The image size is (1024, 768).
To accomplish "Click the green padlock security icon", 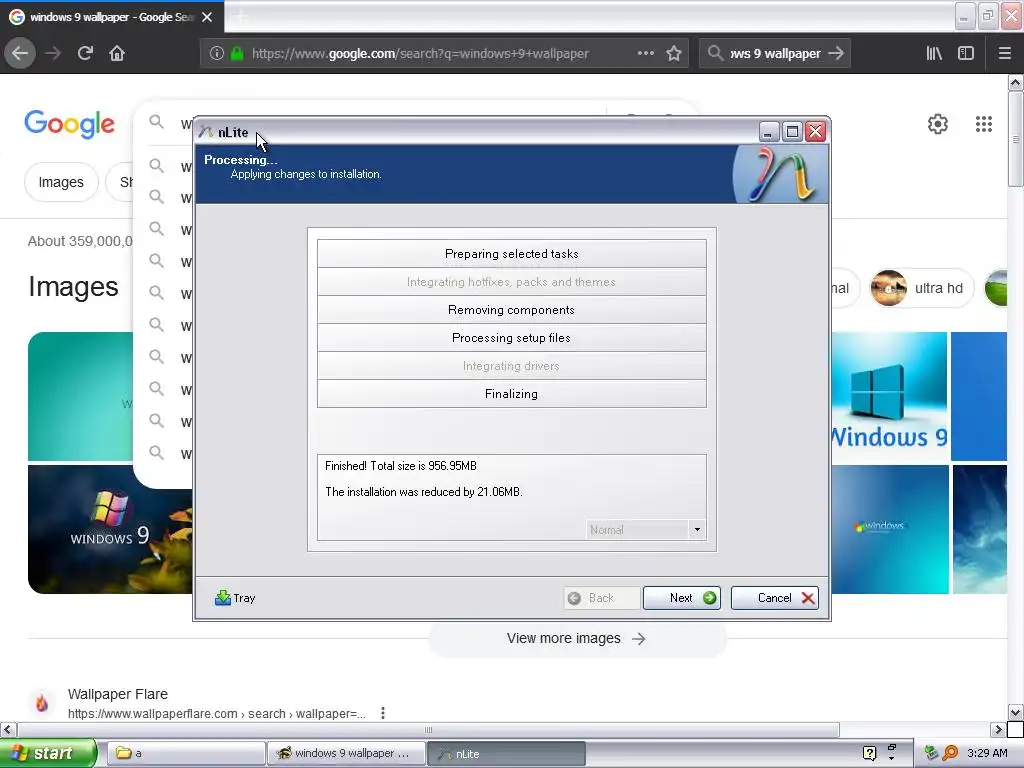I will coord(237,54).
